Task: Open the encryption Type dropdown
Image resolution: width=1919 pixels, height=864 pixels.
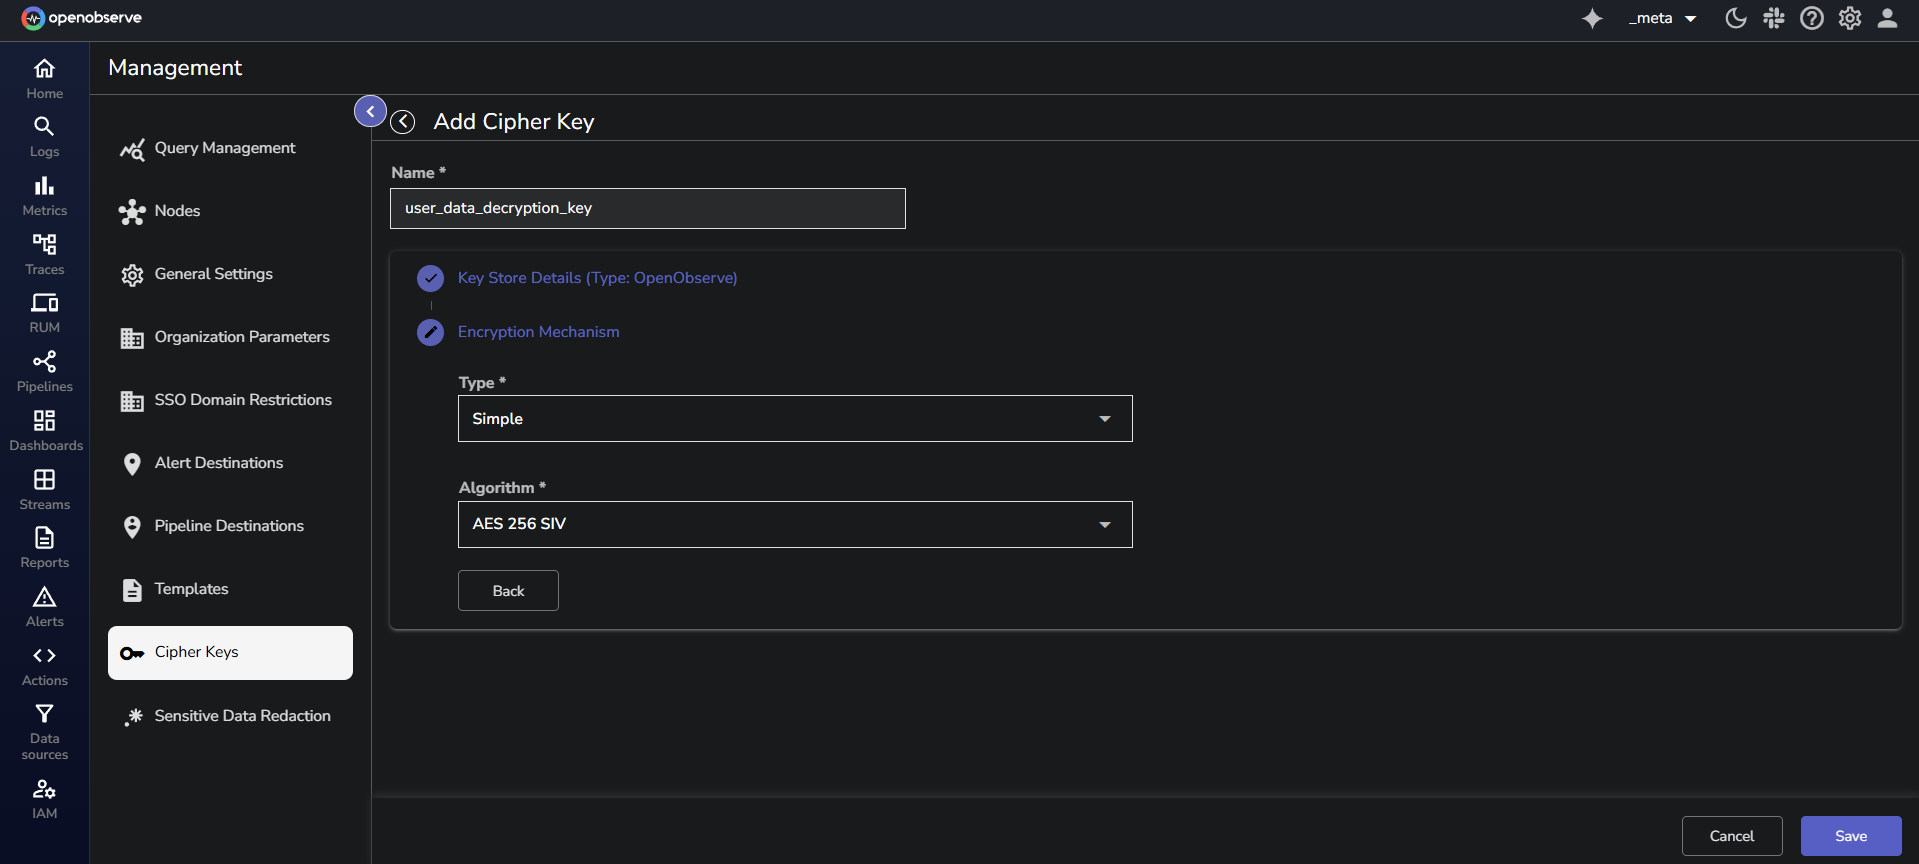Action: click(x=794, y=419)
